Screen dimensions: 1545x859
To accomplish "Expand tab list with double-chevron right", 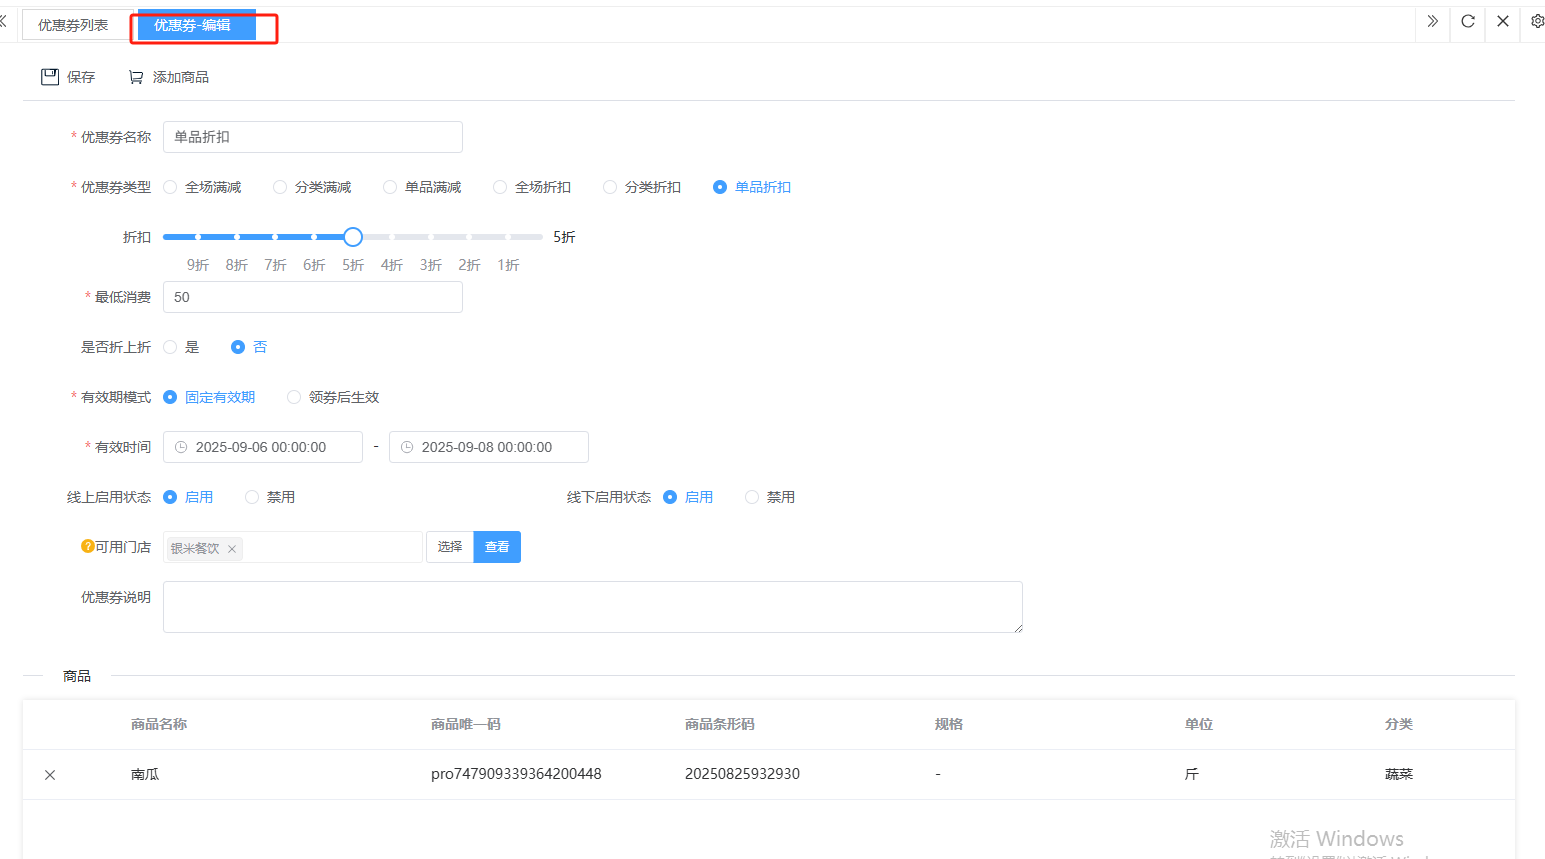I will pyautogui.click(x=1433, y=21).
